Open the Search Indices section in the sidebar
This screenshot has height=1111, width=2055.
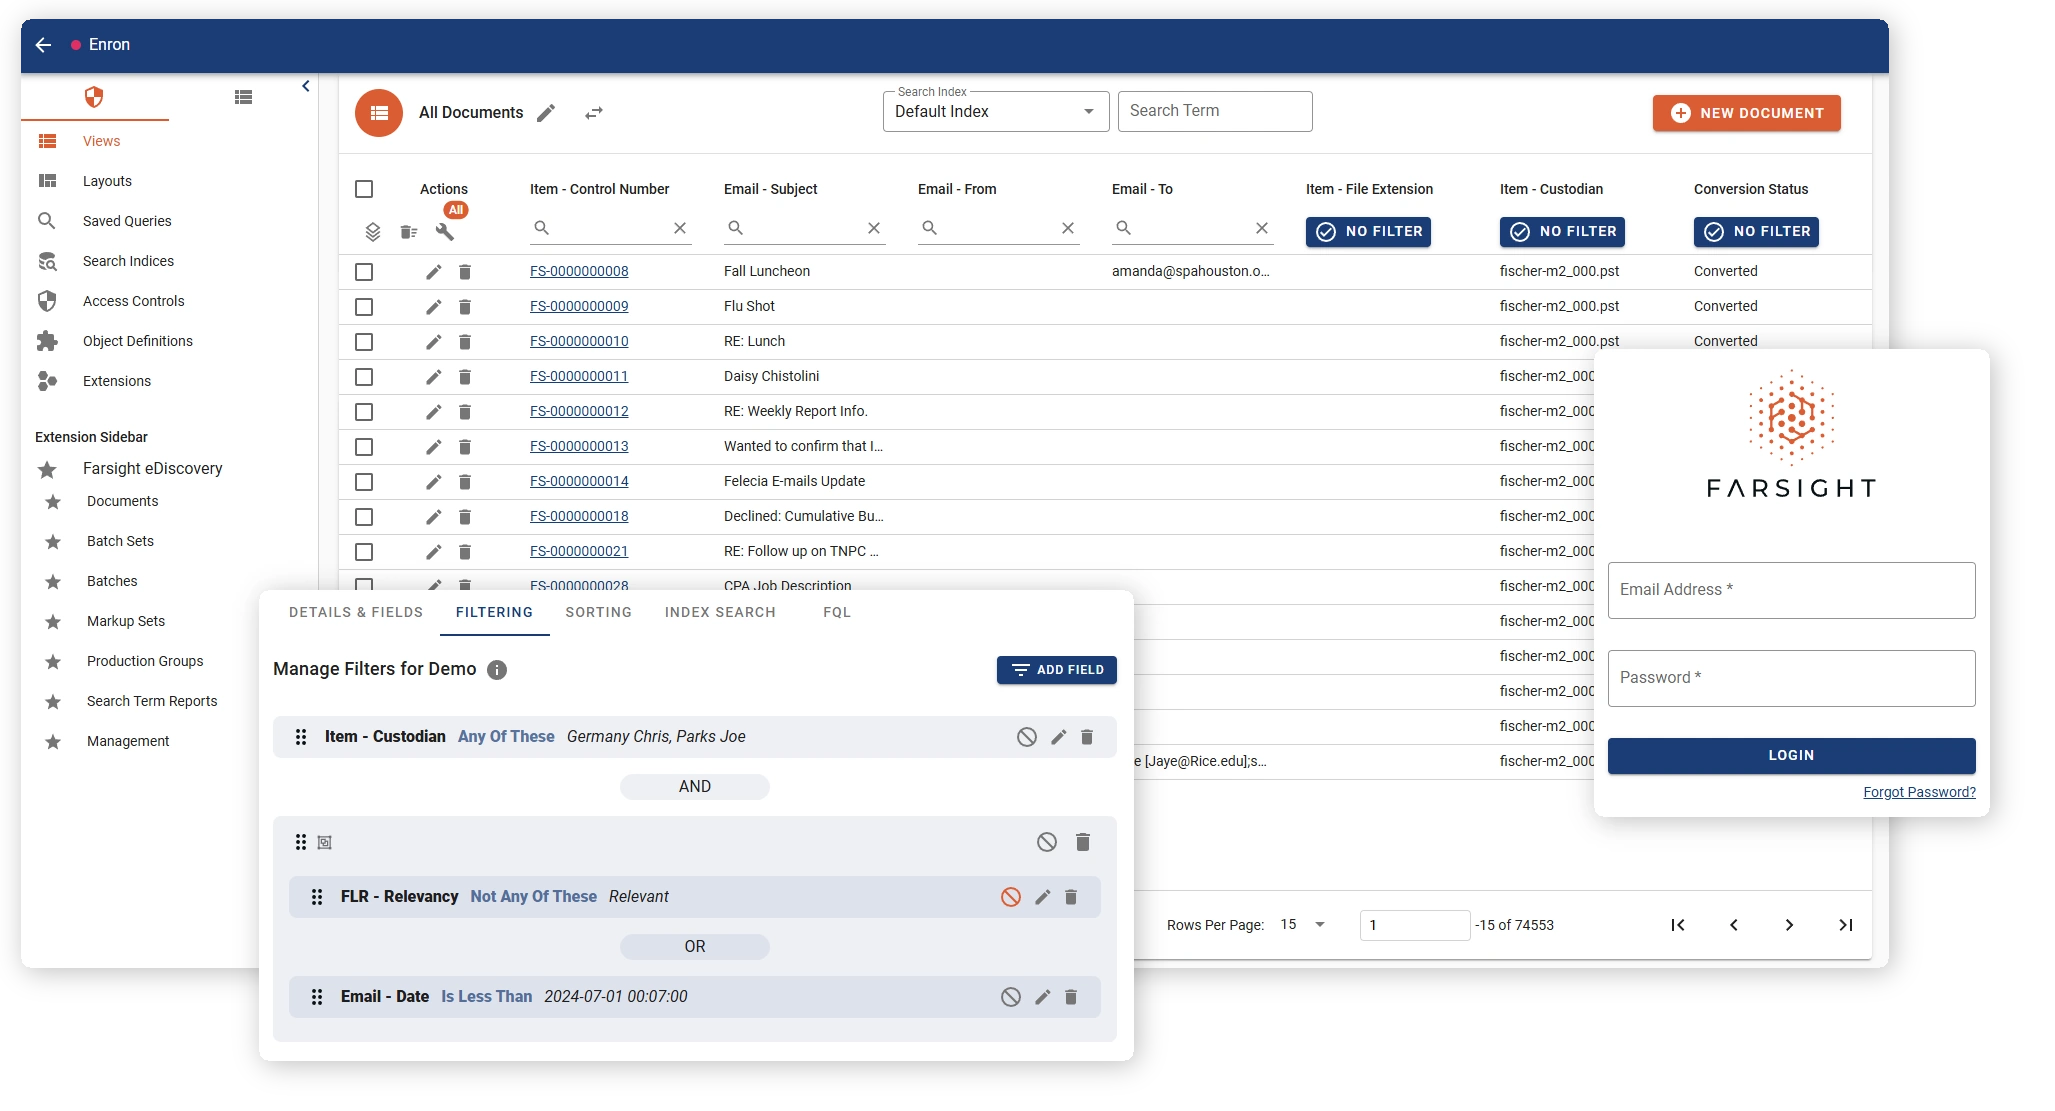tap(128, 261)
